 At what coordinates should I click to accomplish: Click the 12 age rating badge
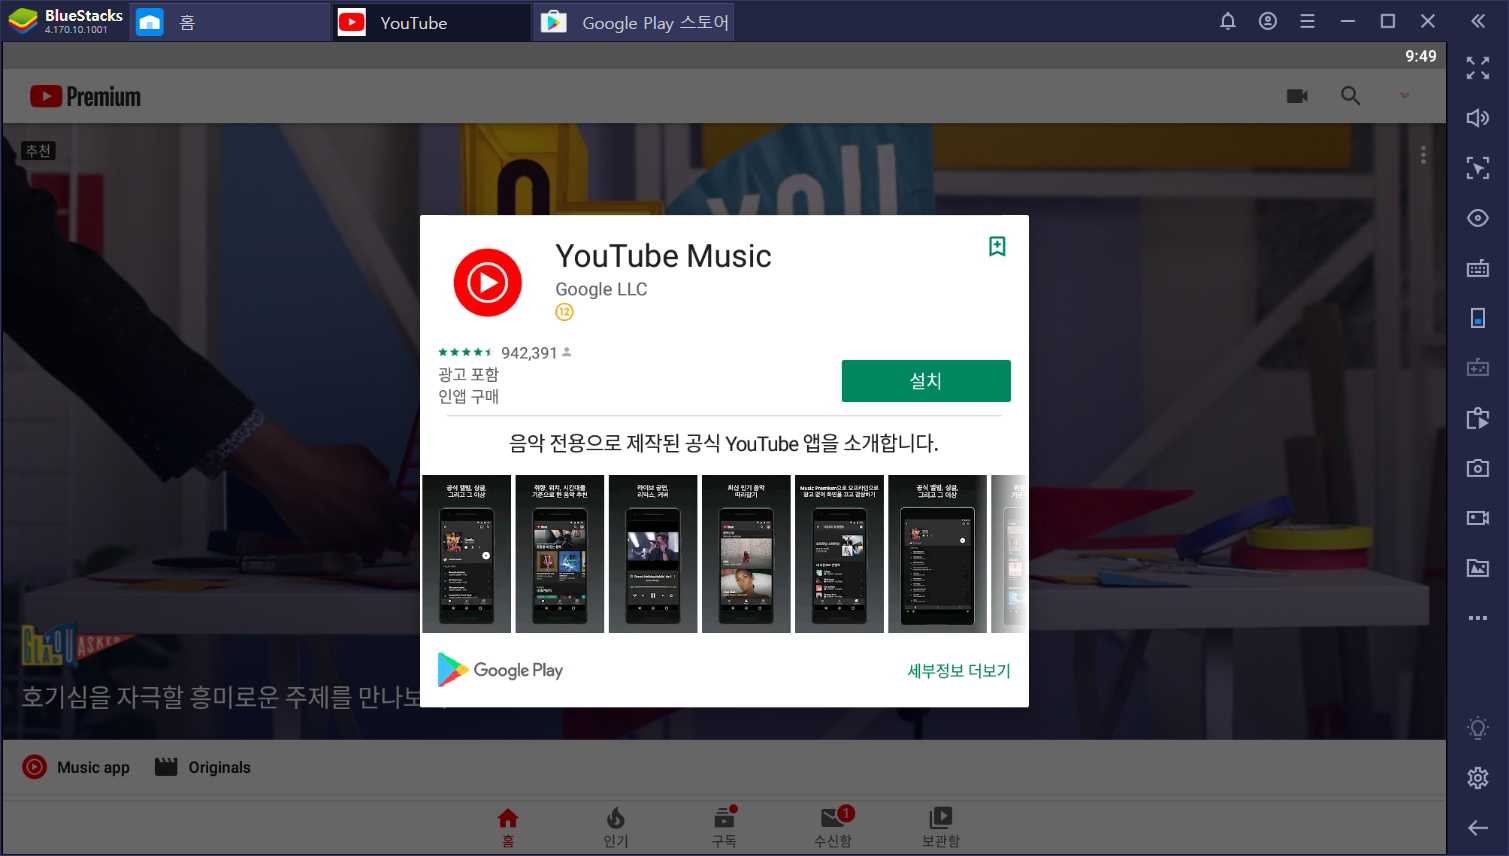tap(564, 312)
